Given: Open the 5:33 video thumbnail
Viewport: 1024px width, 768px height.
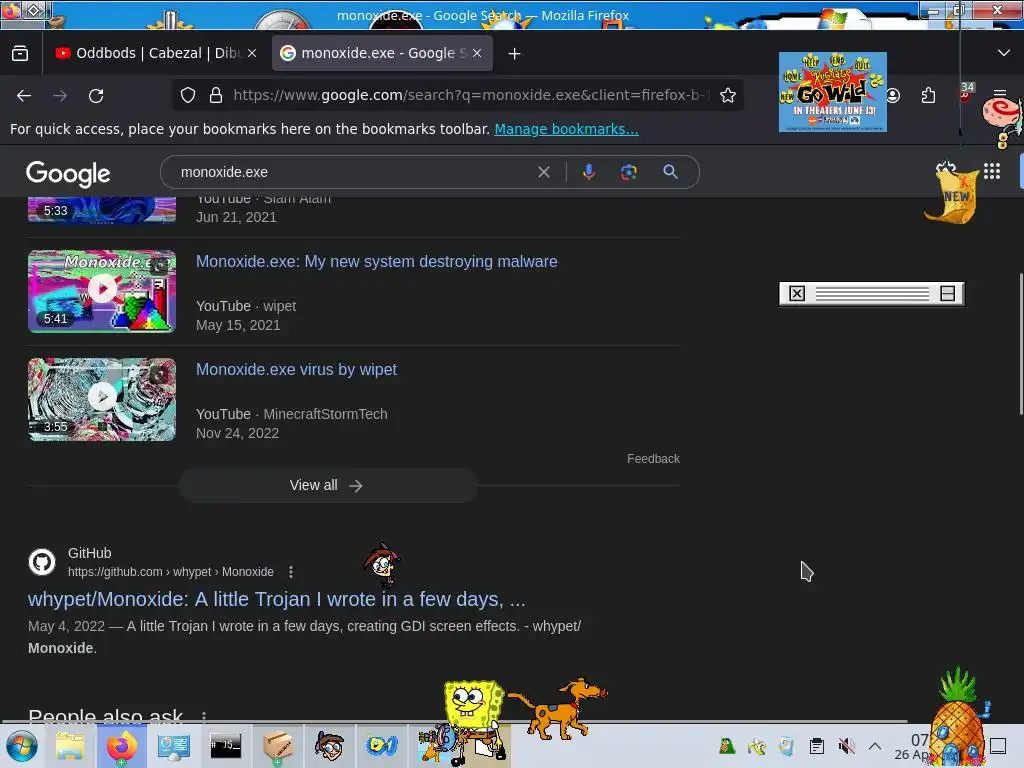Looking at the screenshot, I should 102,210.
